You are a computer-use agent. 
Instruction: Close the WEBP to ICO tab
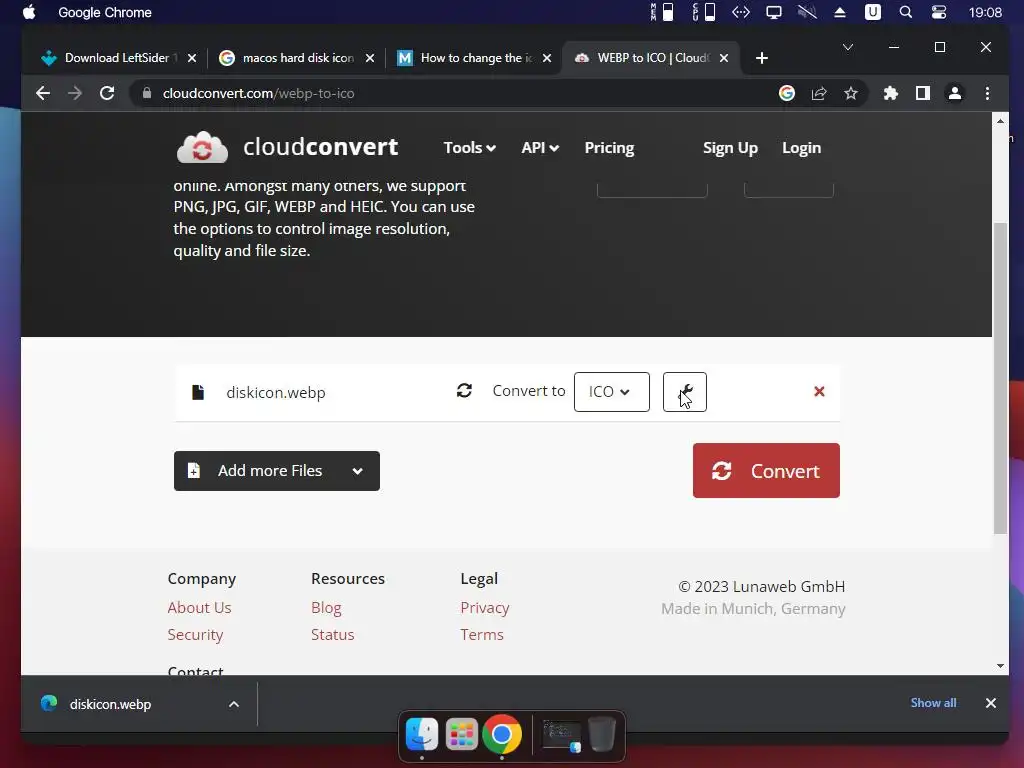click(724, 58)
